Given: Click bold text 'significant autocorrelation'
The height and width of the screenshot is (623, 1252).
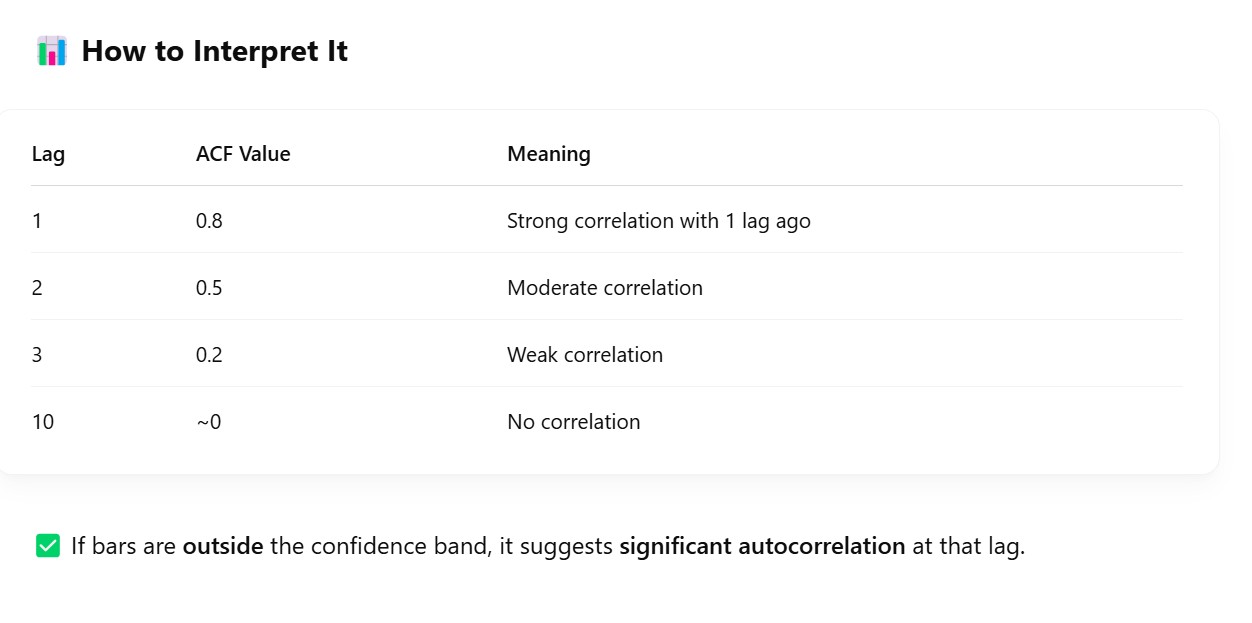Looking at the screenshot, I should (762, 546).
